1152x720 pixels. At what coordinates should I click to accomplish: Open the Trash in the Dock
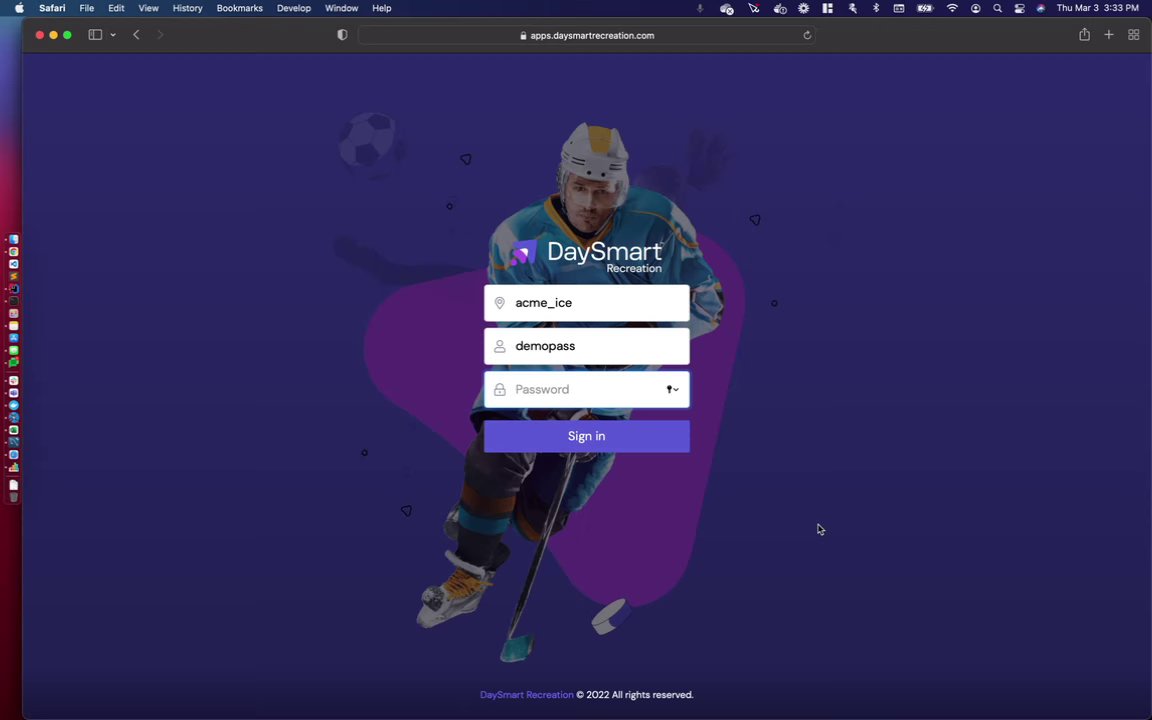click(x=13, y=497)
